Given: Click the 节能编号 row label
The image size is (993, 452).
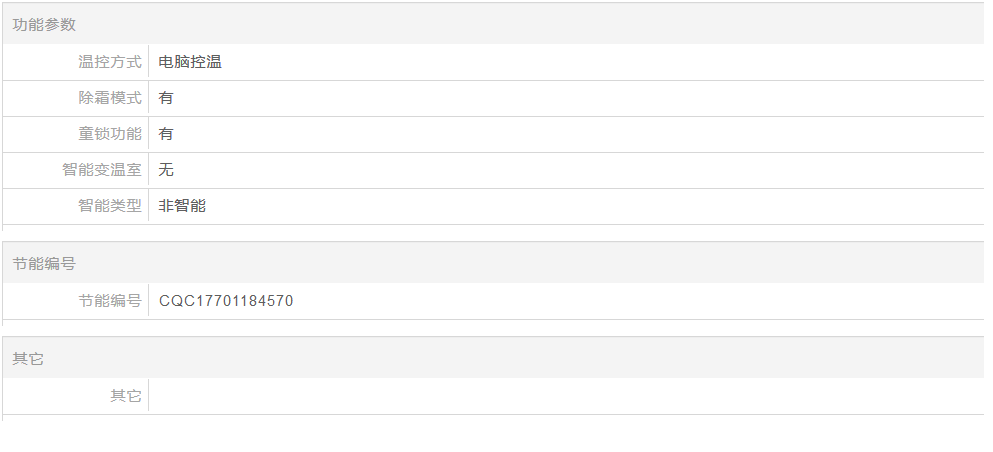Looking at the screenshot, I should 110,301.
